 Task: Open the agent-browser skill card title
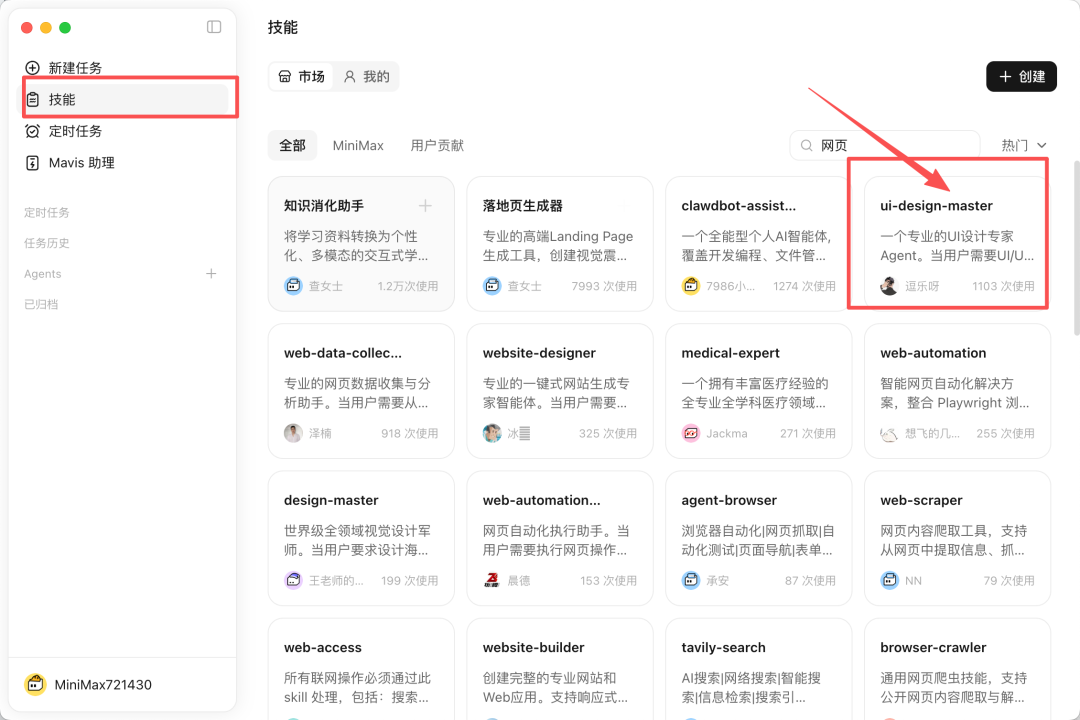click(729, 500)
